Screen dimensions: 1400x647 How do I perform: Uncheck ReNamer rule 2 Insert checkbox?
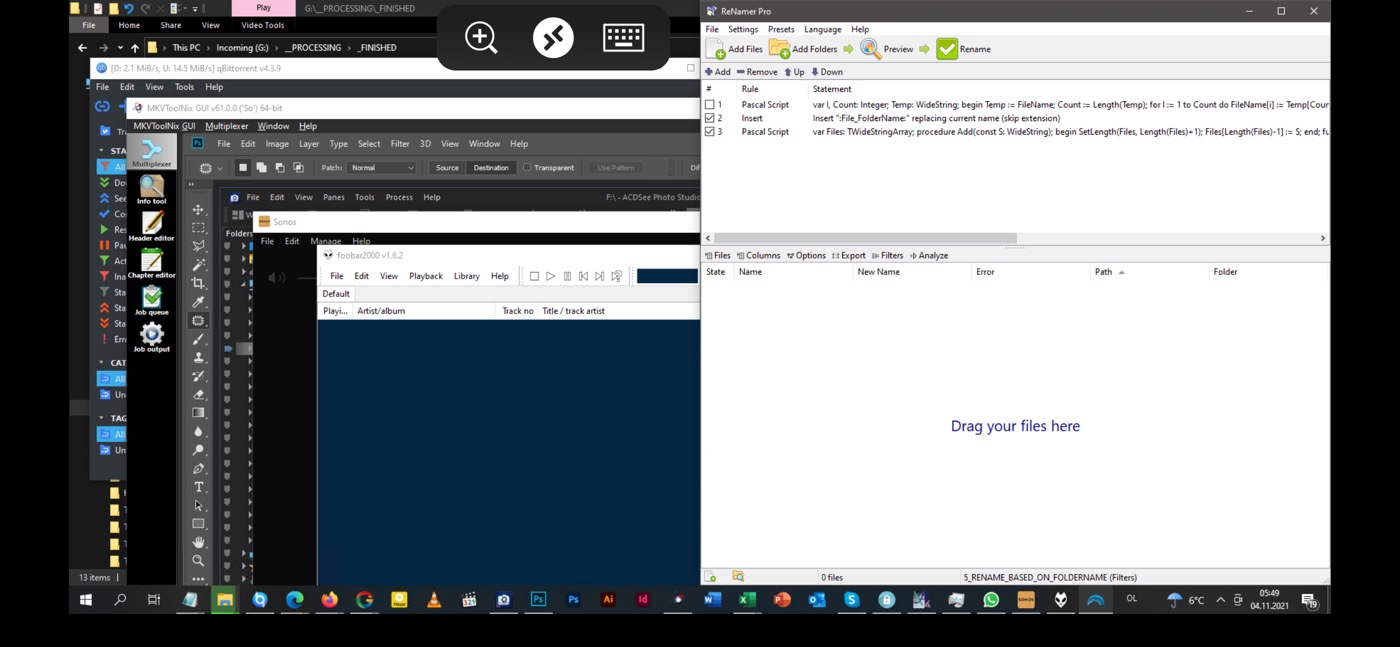[710, 118]
